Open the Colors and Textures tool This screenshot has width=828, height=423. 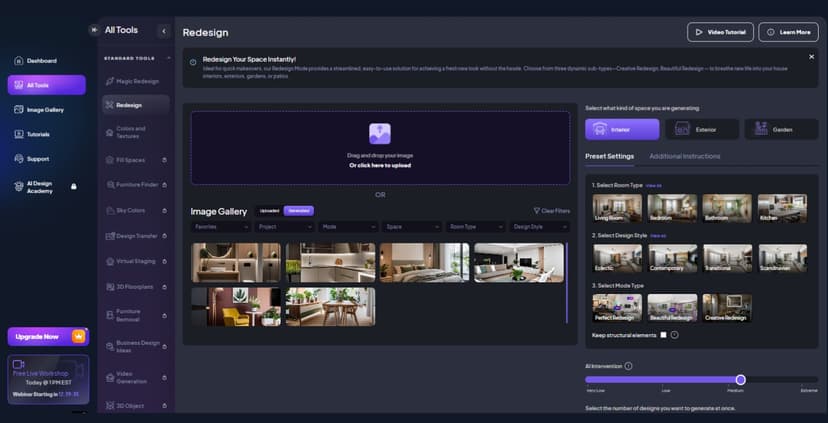pos(136,132)
